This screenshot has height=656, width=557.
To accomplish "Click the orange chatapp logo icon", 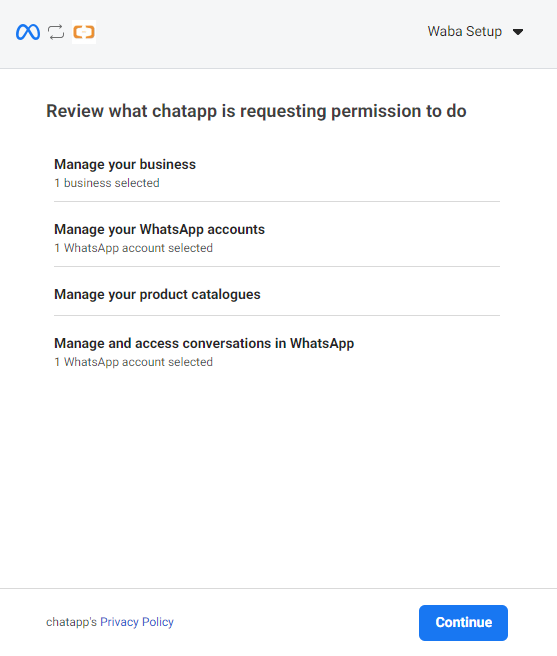I will pyautogui.click(x=84, y=32).
